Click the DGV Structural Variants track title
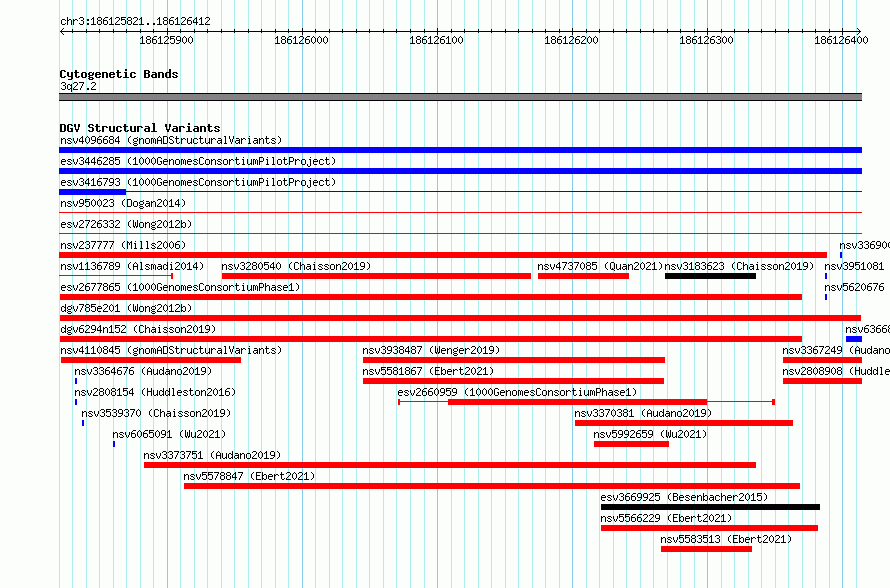This screenshot has height=588, width=890. click(x=140, y=128)
